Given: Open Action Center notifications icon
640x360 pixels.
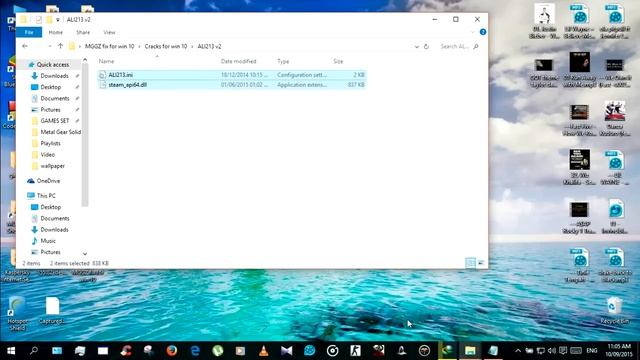Looking at the screenshot, I should pyautogui.click(x=563, y=351).
